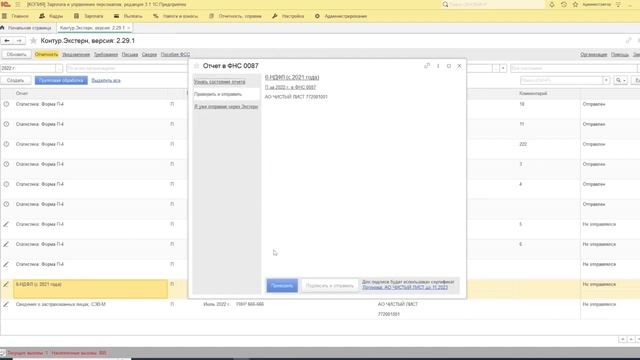
Task: Click the Подписать и отправить button
Action: [330, 285]
